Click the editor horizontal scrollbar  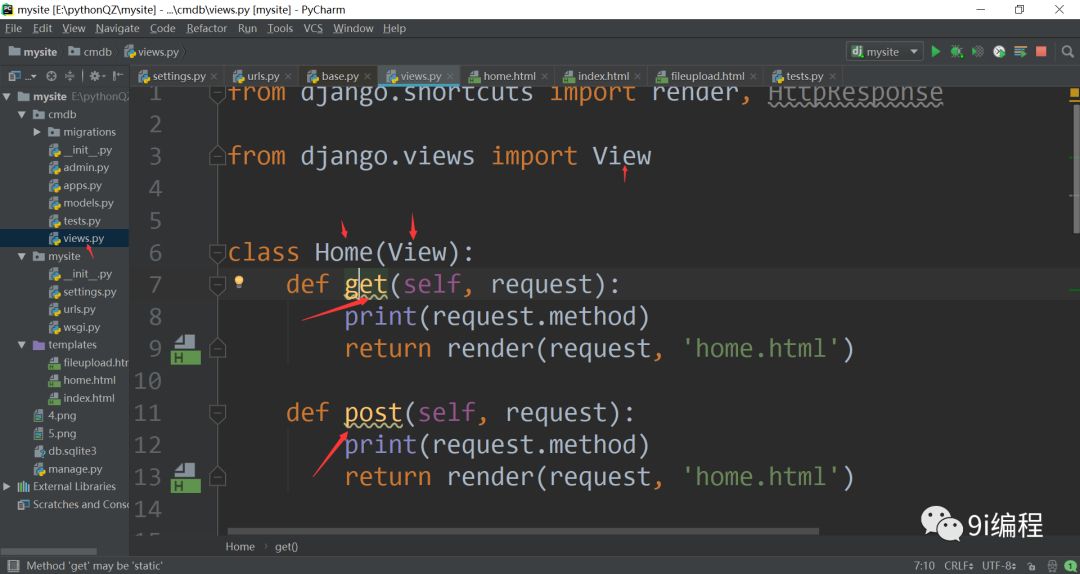pyautogui.click(x=523, y=531)
